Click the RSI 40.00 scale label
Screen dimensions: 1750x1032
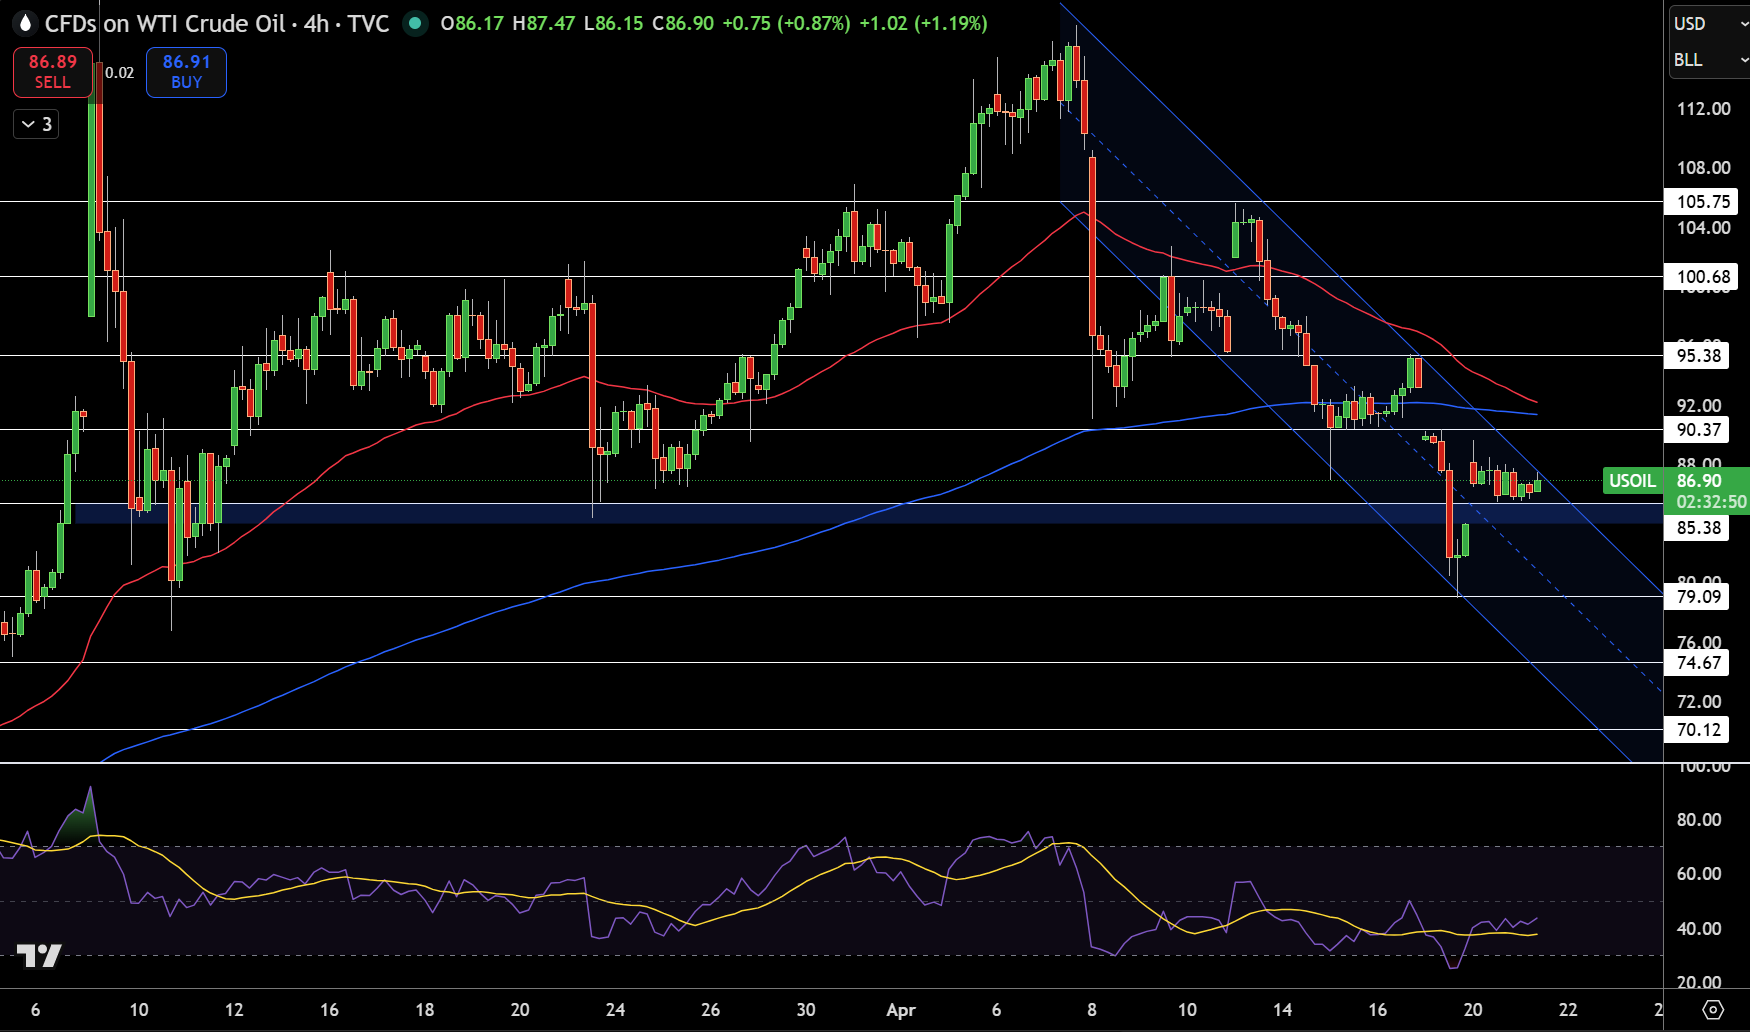[x=1699, y=928]
